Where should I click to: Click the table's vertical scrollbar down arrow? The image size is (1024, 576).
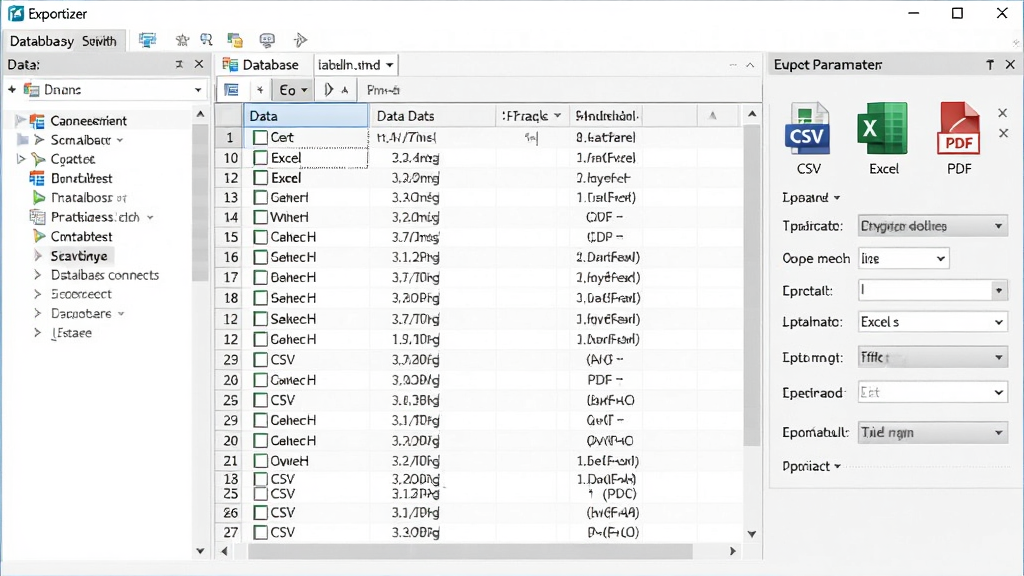click(x=752, y=534)
